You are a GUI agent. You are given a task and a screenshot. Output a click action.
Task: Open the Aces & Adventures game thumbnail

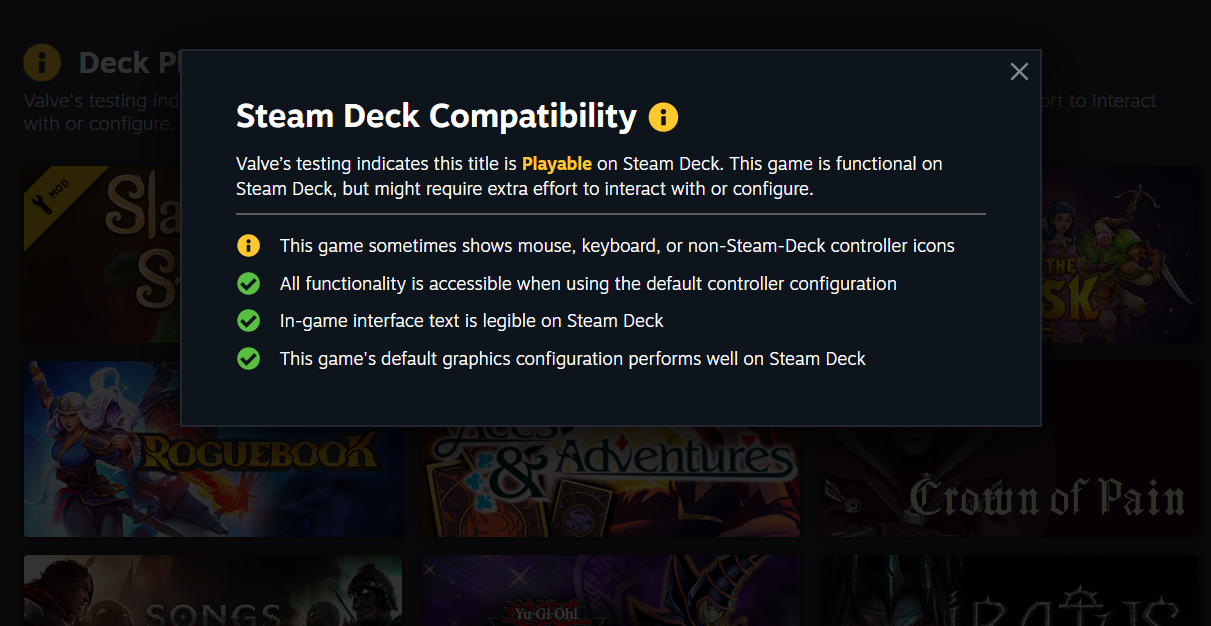610,480
